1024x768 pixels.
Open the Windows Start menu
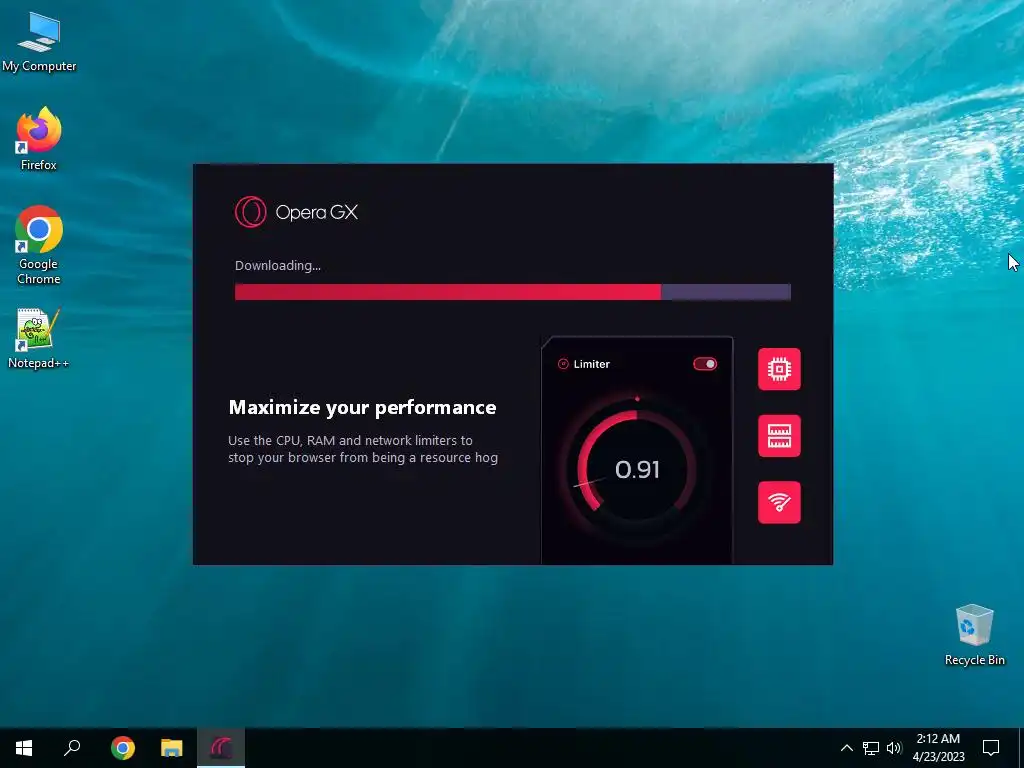24,748
